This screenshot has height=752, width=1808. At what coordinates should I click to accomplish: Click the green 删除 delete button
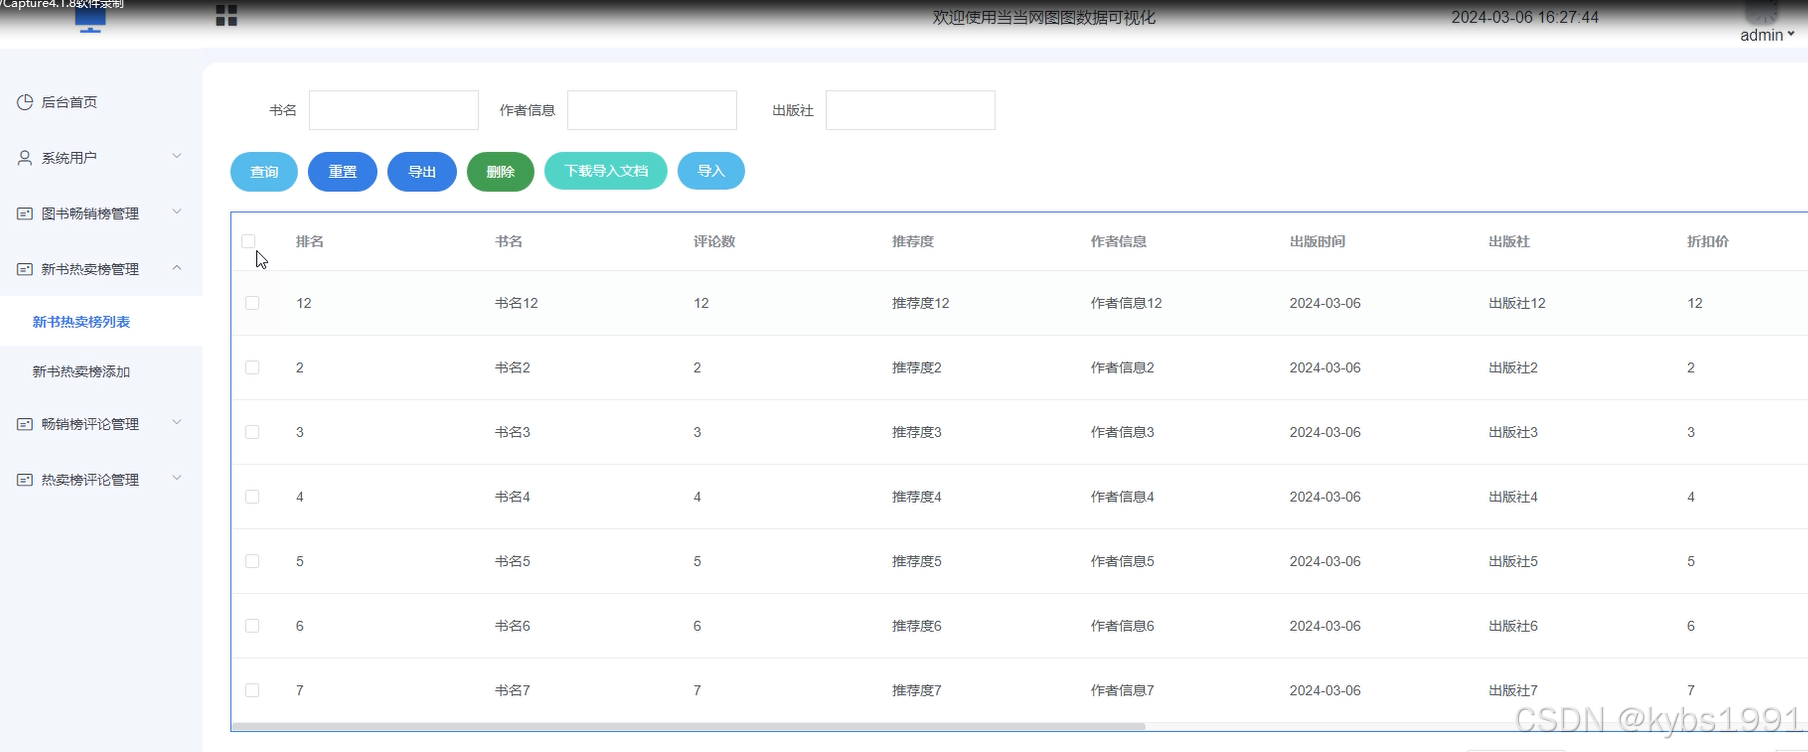pyautogui.click(x=500, y=171)
